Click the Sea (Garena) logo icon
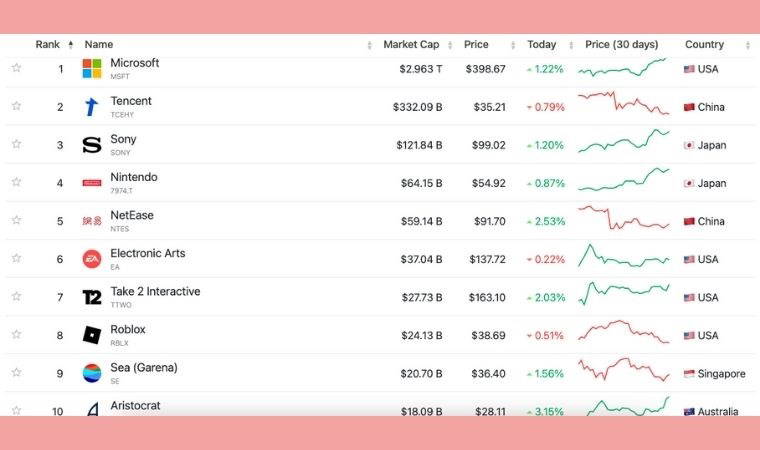This screenshot has width=760, height=450. click(x=92, y=373)
